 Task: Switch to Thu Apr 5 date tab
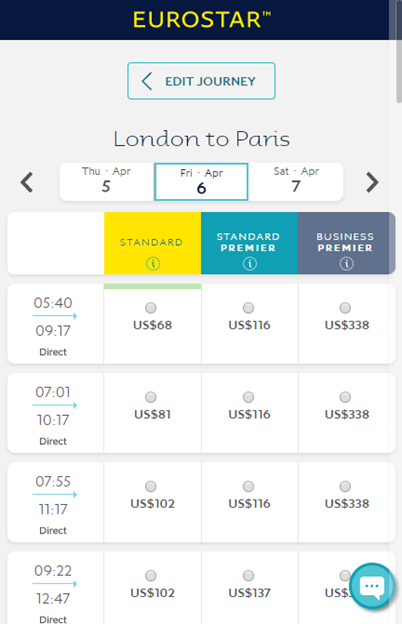pos(107,181)
